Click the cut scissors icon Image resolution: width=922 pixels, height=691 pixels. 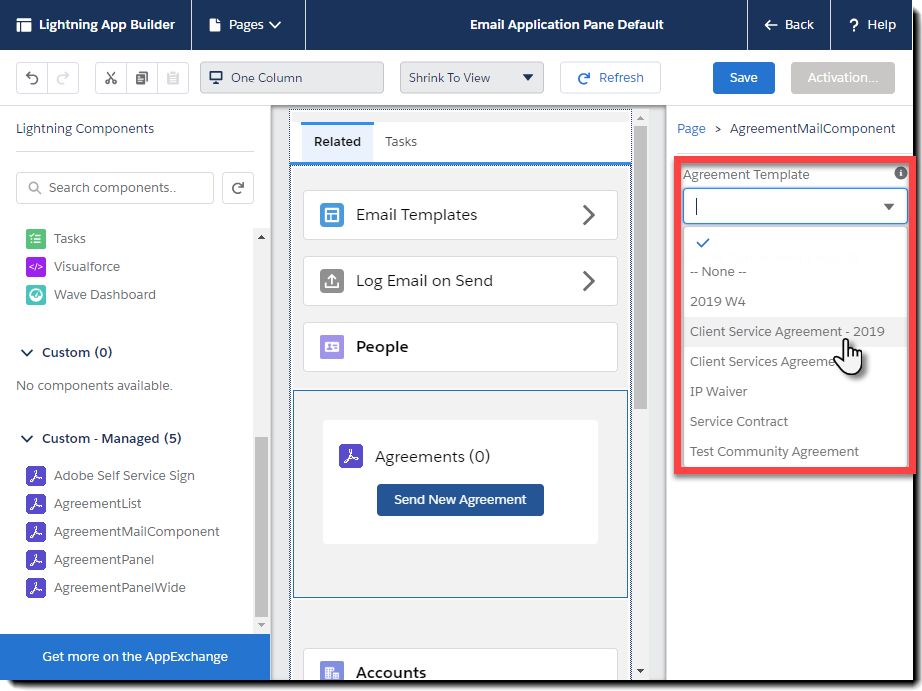[111, 78]
